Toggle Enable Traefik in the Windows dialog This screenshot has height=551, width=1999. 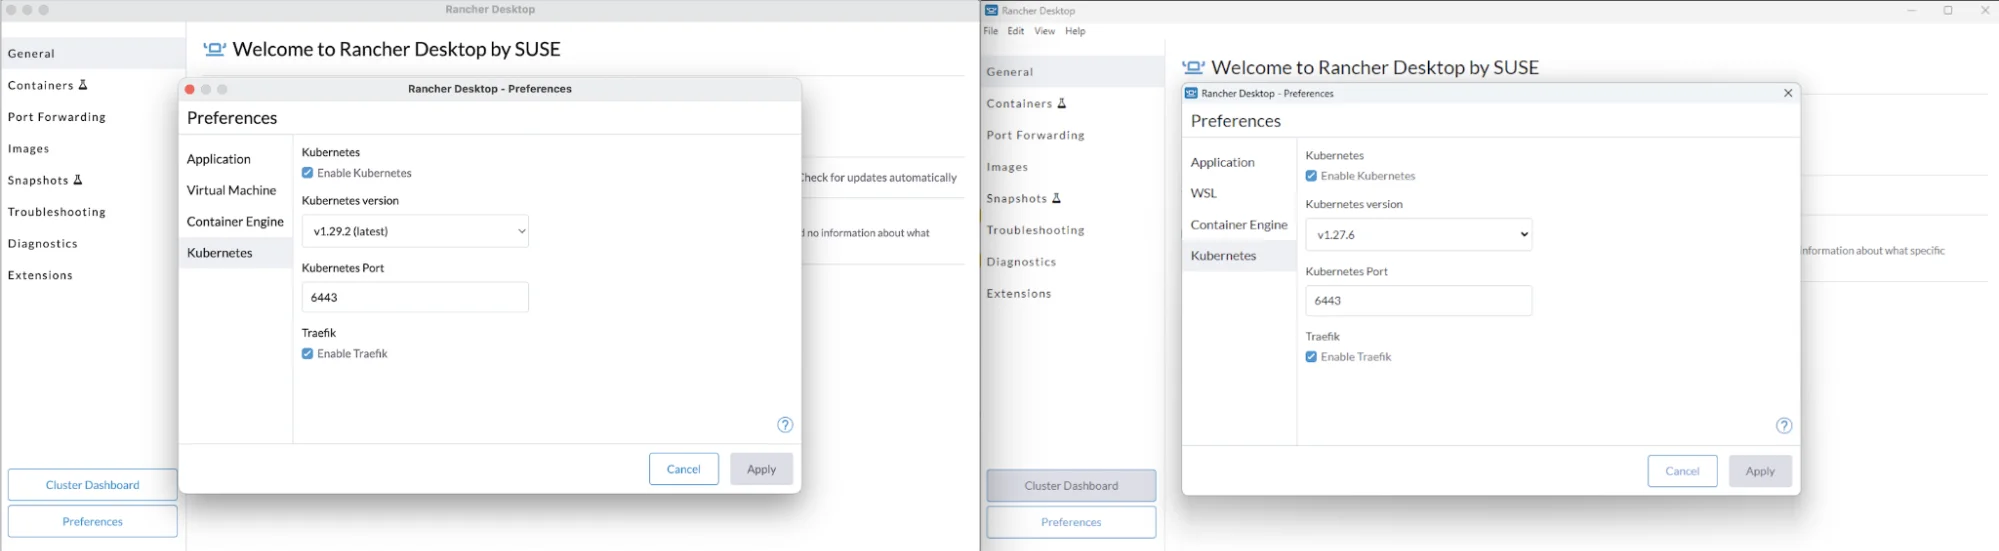[x=1311, y=357]
